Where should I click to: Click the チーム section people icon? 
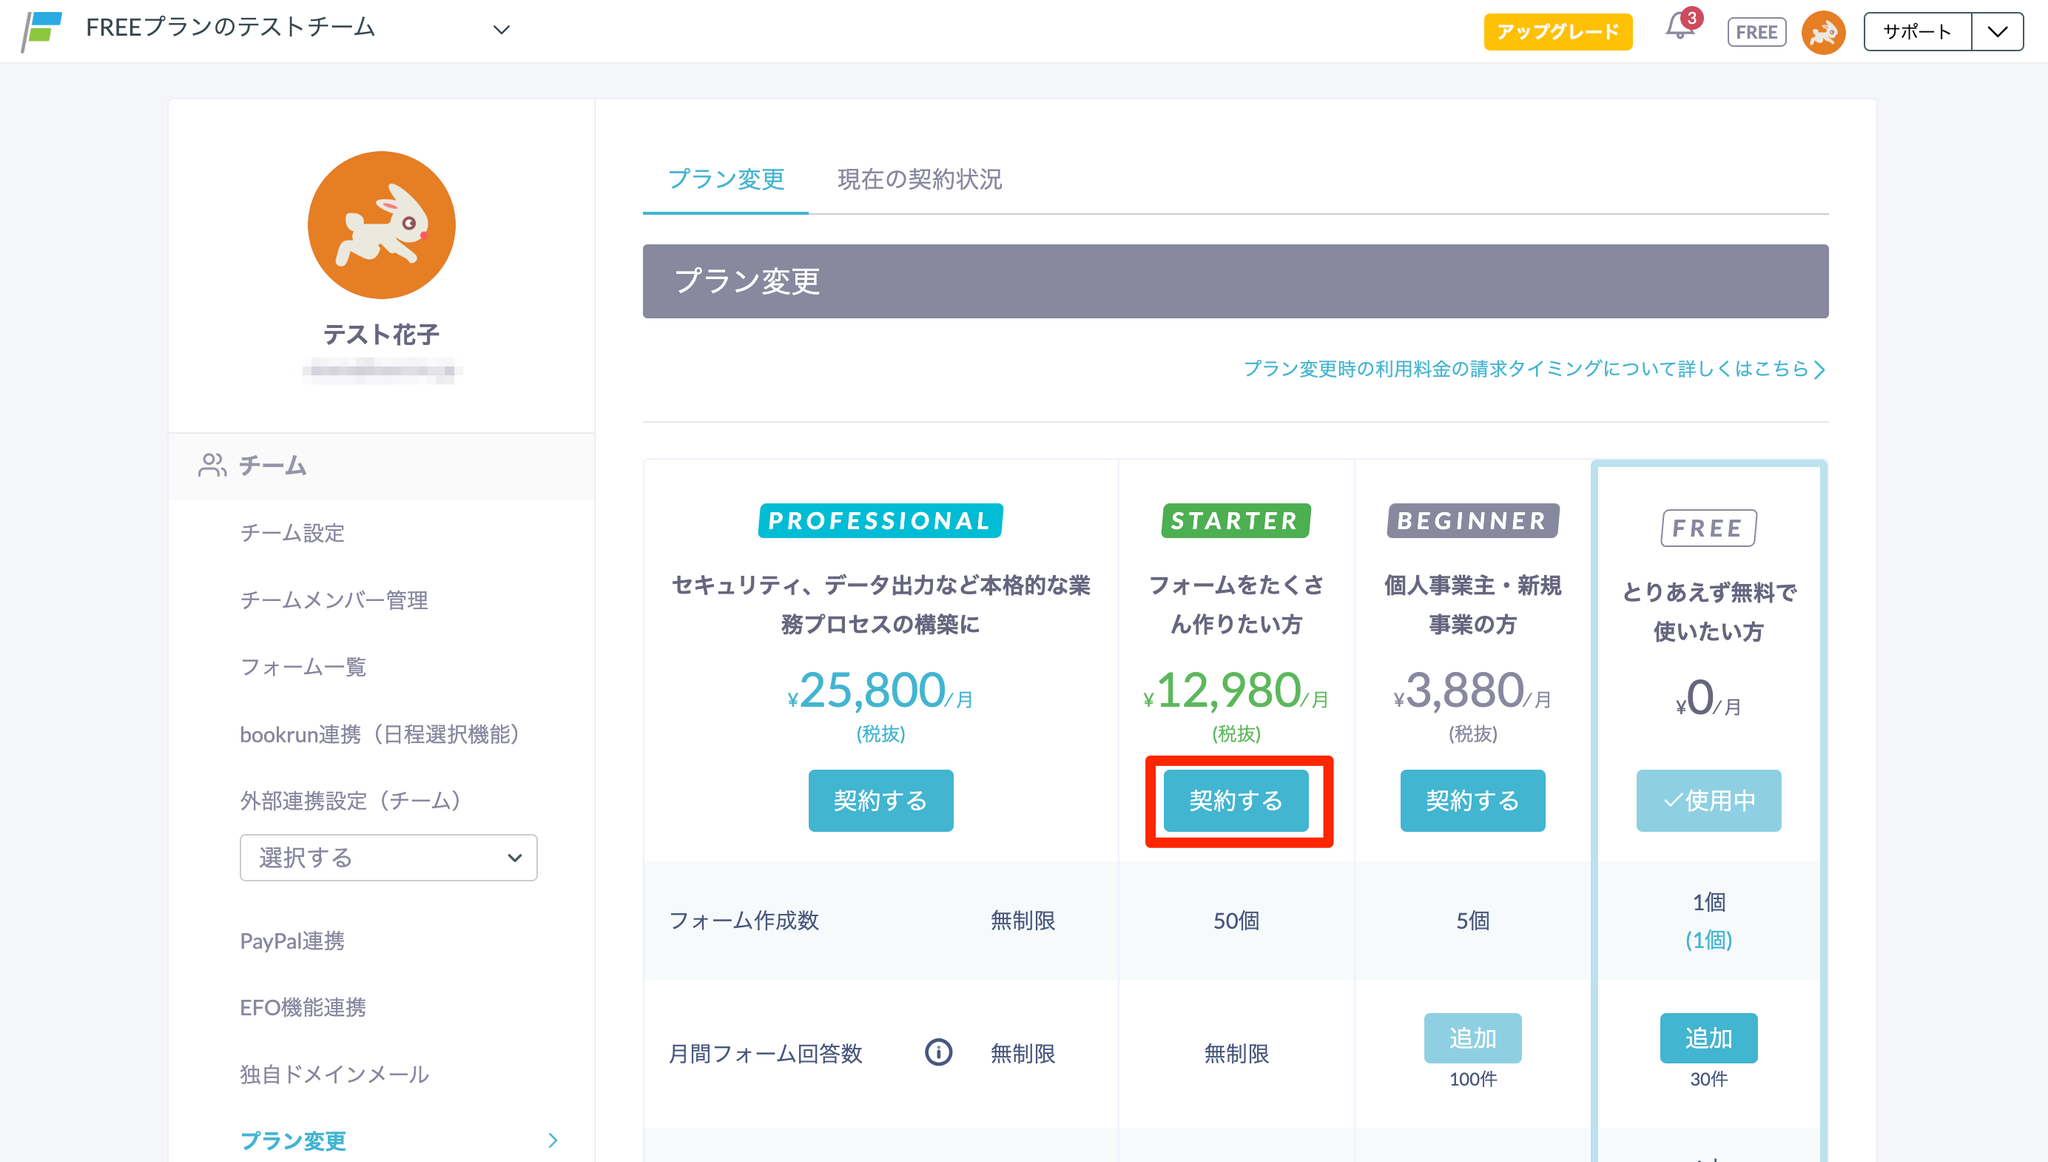tap(212, 465)
